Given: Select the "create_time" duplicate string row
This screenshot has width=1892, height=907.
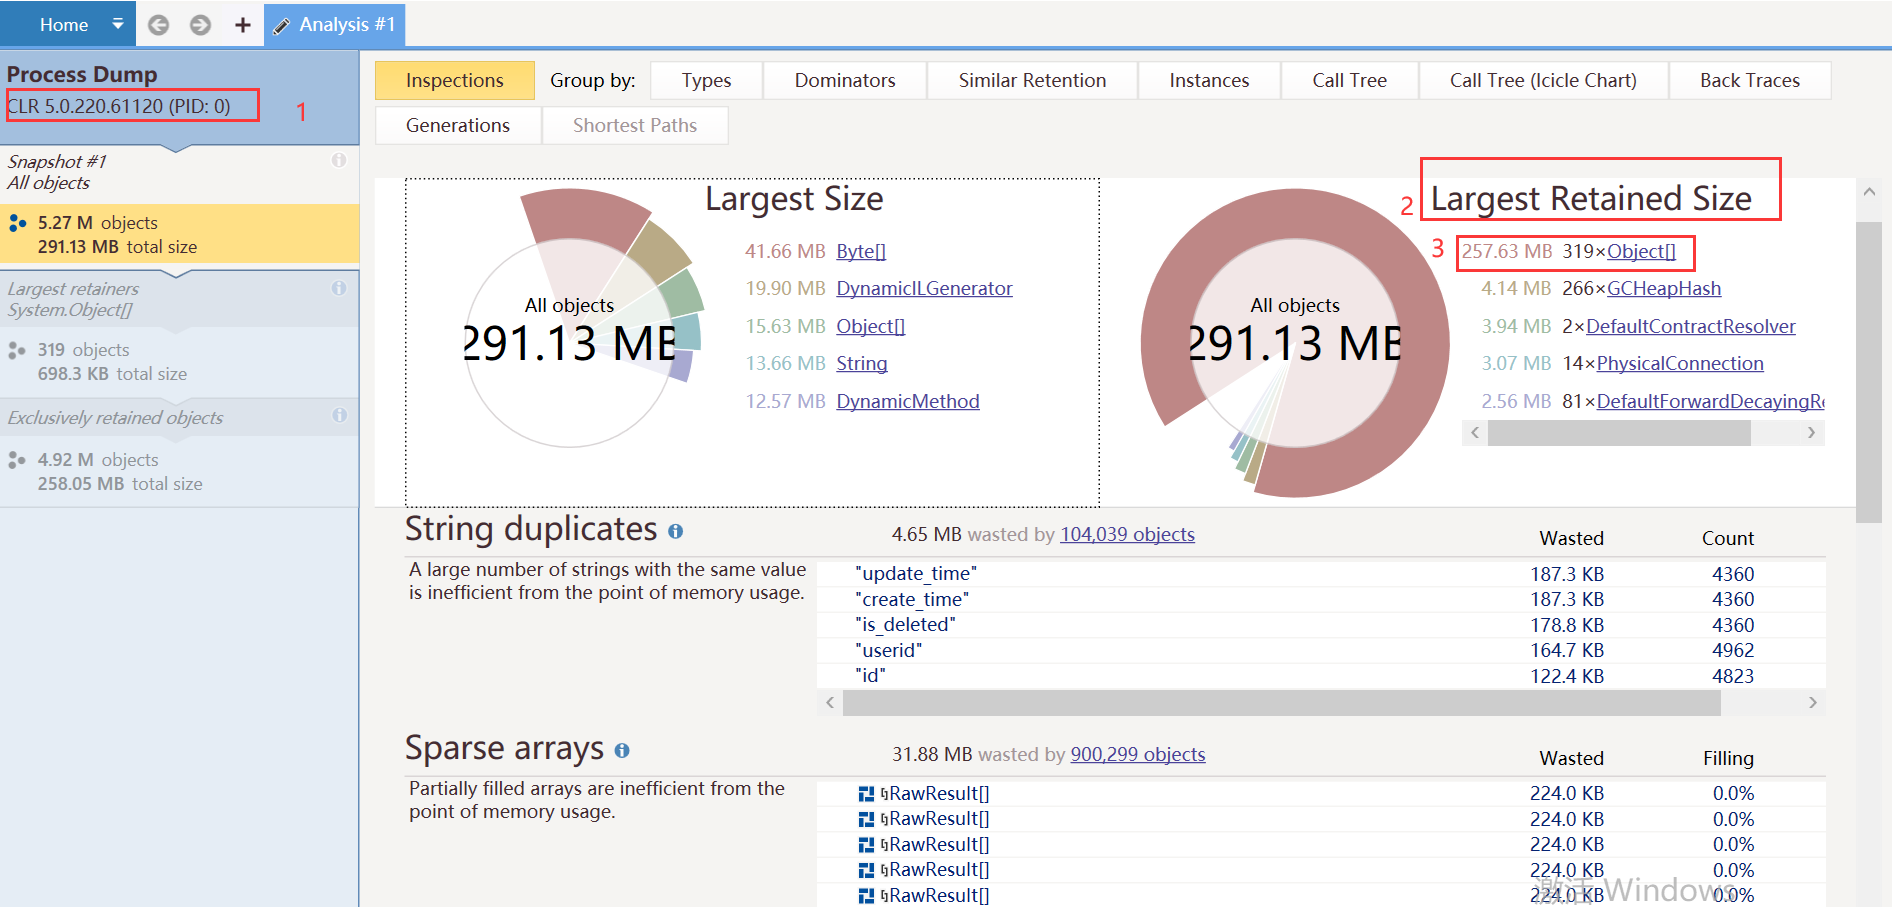Looking at the screenshot, I should point(1321,599).
